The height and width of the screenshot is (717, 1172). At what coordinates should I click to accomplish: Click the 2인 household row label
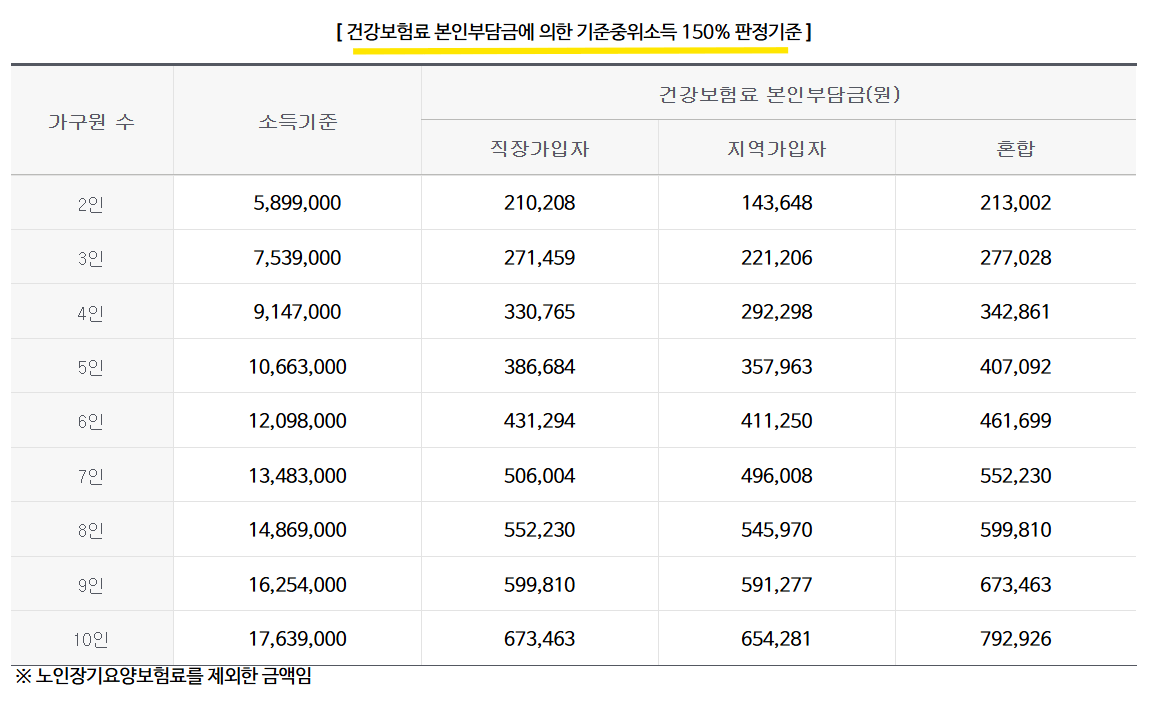pyautogui.click(x=91, y=202)
